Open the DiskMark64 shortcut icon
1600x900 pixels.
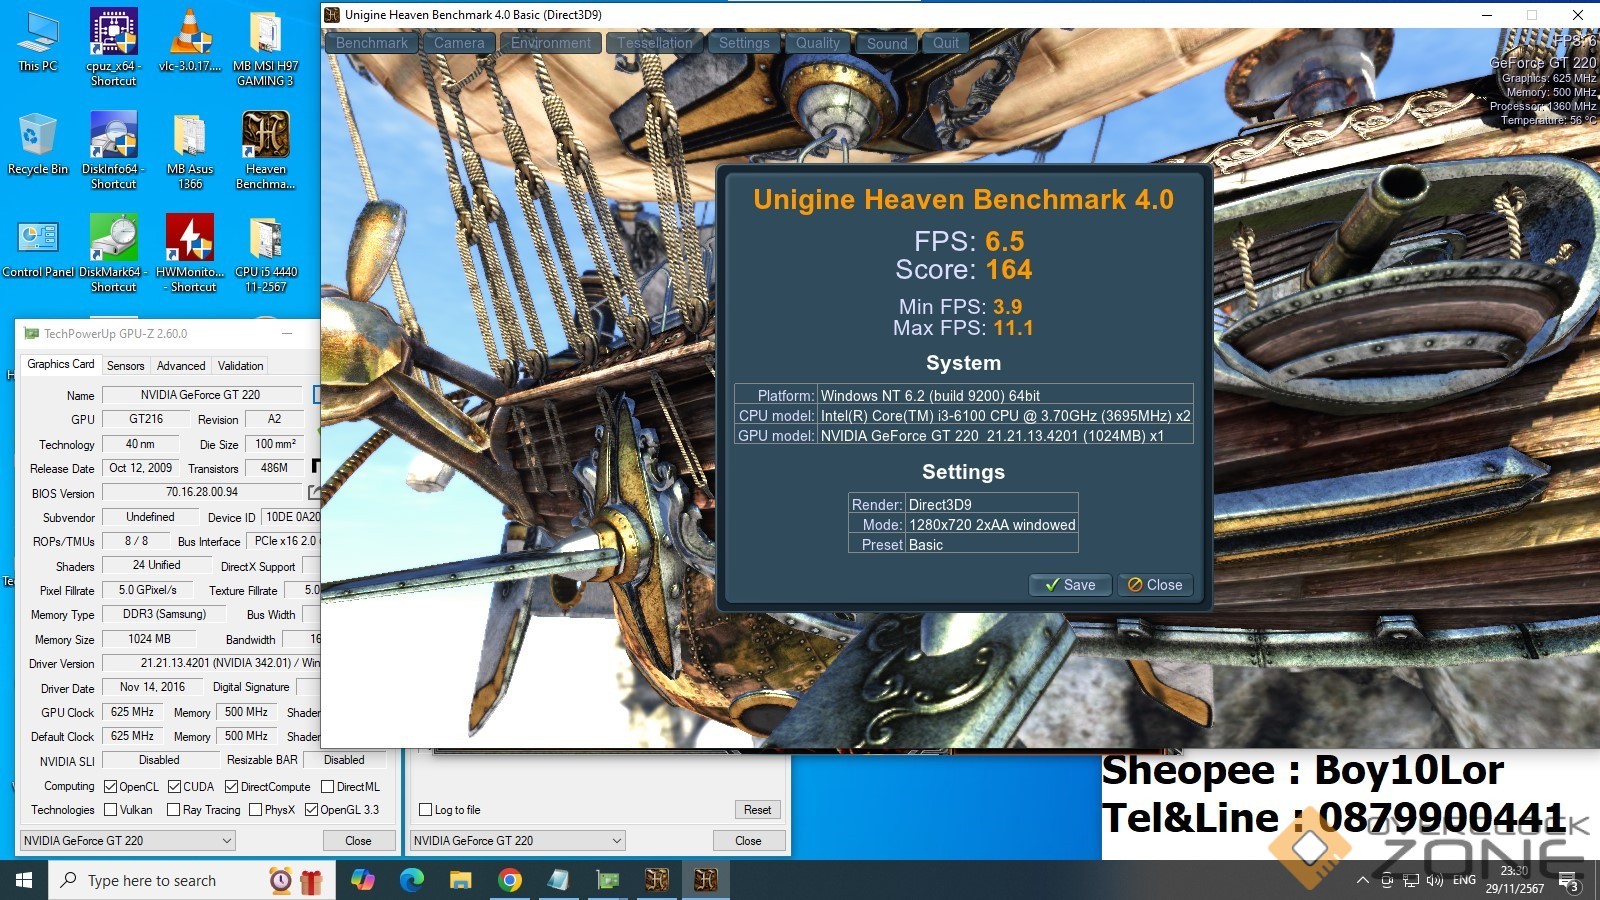click(x=113, y=240)
